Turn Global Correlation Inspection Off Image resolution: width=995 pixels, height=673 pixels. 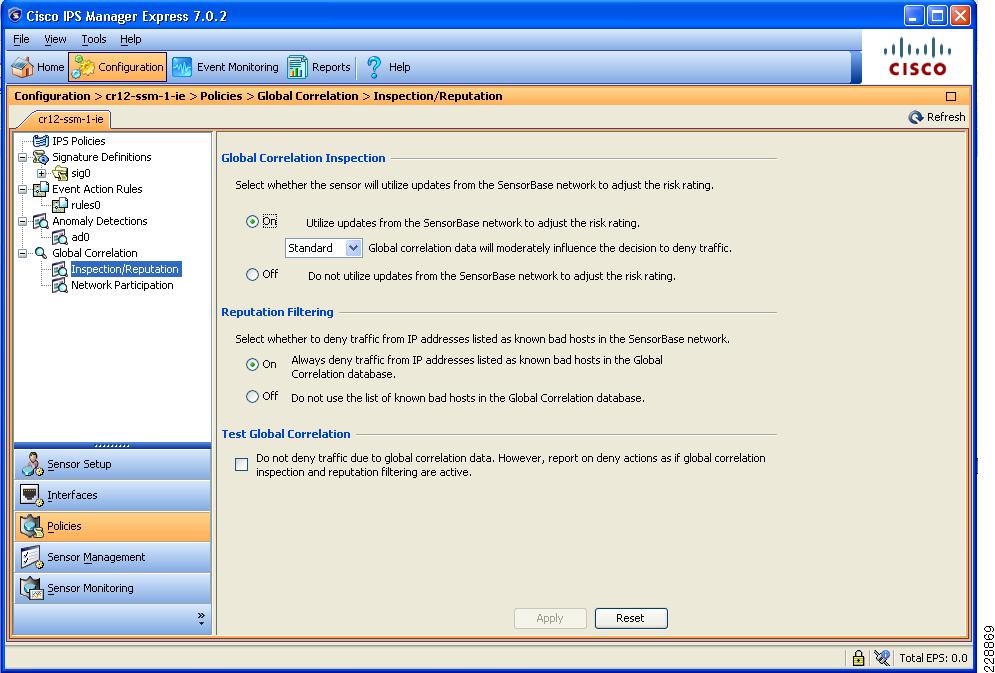pyautogui.click(x=253, y=275)
